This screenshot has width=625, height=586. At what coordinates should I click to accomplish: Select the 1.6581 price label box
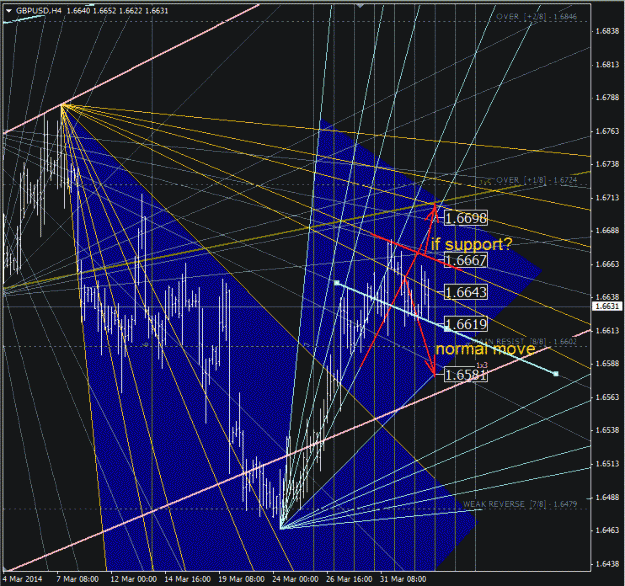tap(466, 375)
